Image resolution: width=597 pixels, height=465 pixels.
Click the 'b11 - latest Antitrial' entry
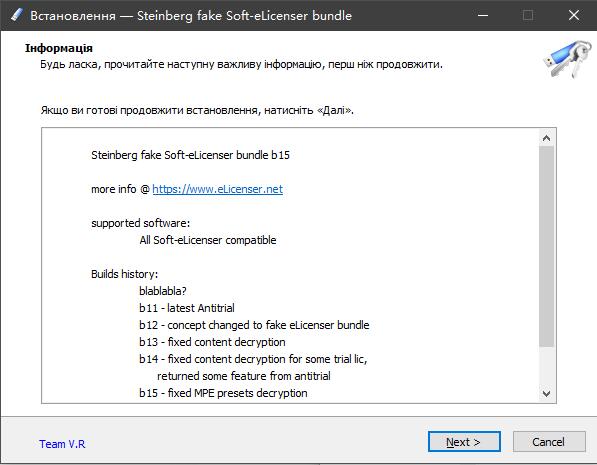pyautogui.click(x=187, y=308)
